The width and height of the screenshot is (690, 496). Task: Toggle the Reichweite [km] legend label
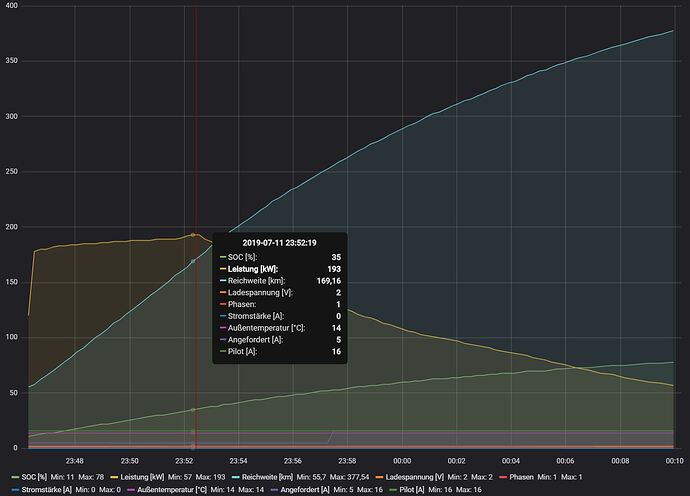(267, 477)
